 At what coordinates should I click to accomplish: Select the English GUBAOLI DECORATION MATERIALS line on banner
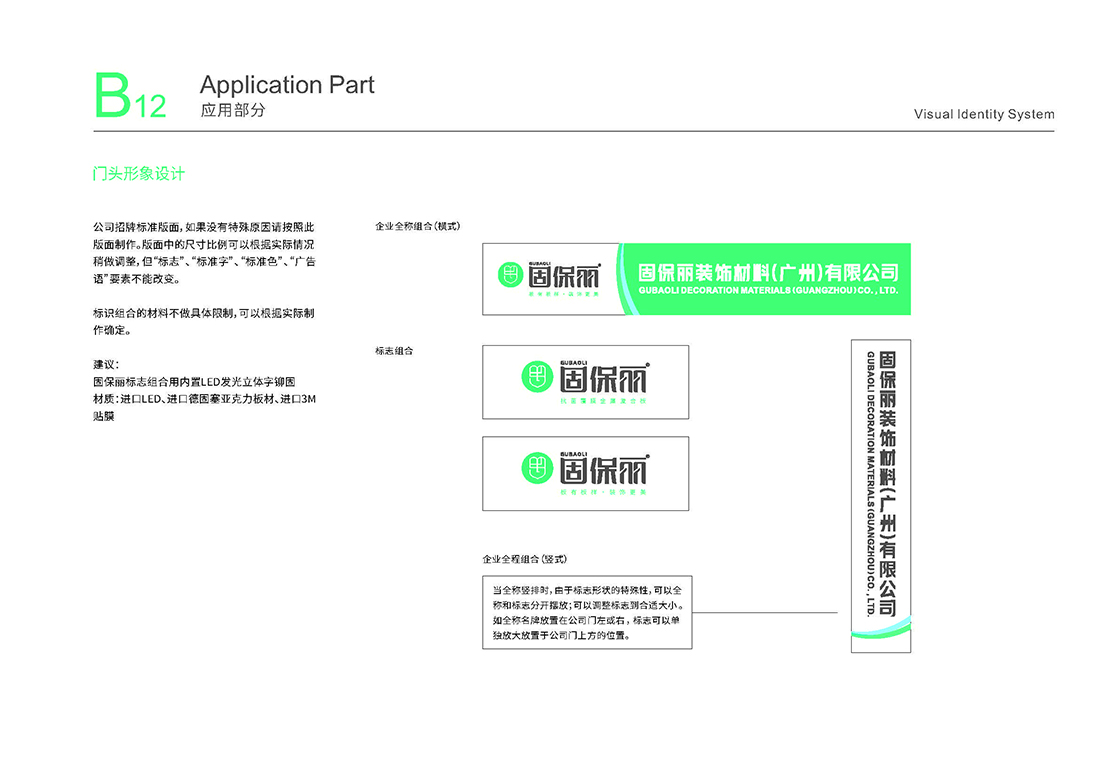767,291
